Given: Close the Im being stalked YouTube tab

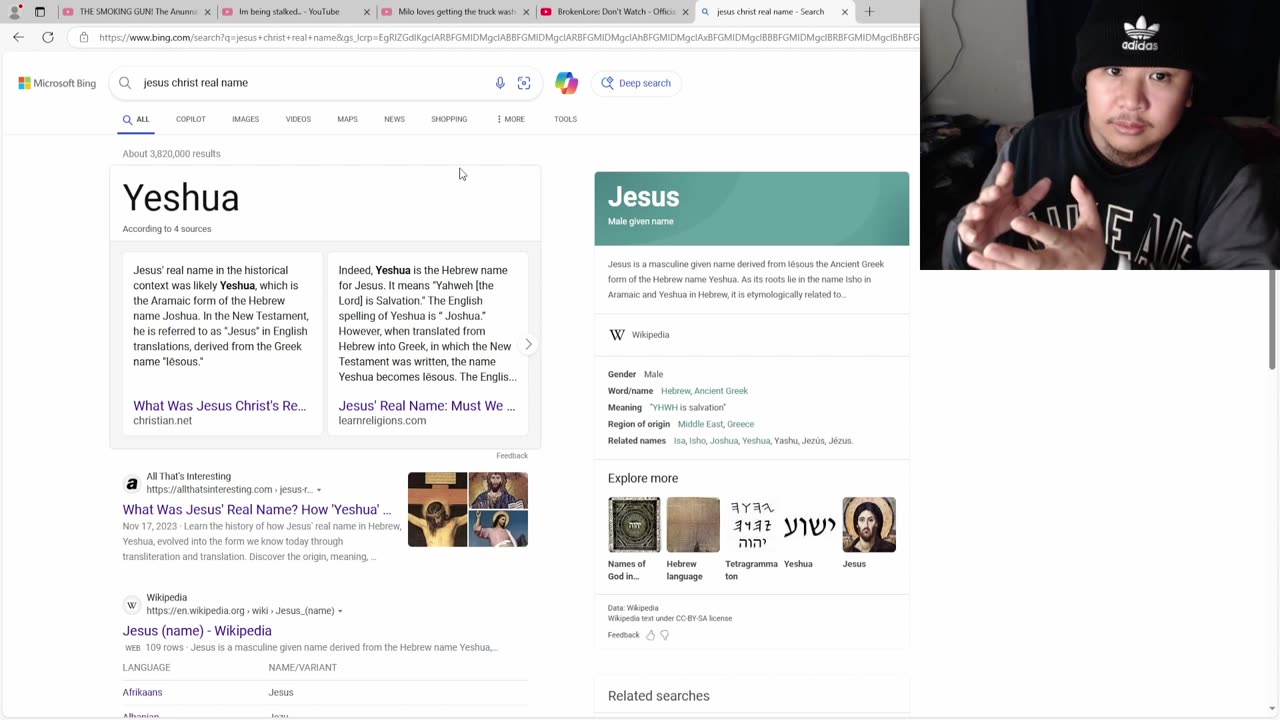Looking at the screenshot, I should 367,12.
